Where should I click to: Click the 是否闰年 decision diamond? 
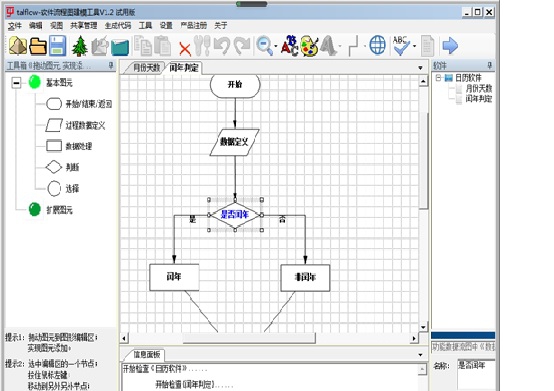coord(235,215)
